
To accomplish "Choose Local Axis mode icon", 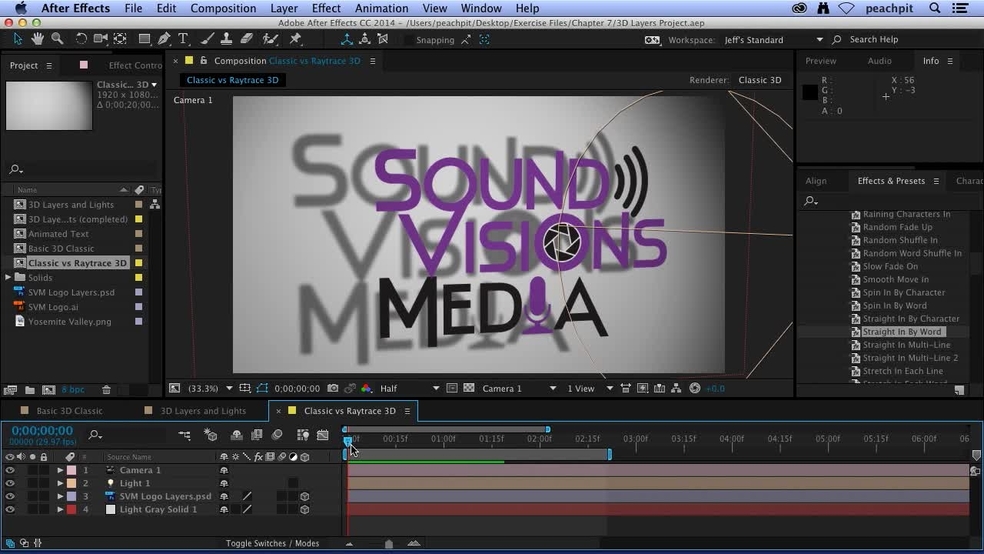I will click(346, 39).
